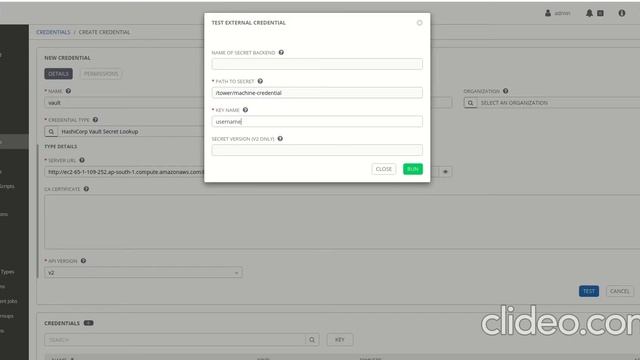This screenshot has height=360, width=640.
Task: Click the HashiCorp Vault Secret Lookup credential type field
Action: [x=131, y=132]
